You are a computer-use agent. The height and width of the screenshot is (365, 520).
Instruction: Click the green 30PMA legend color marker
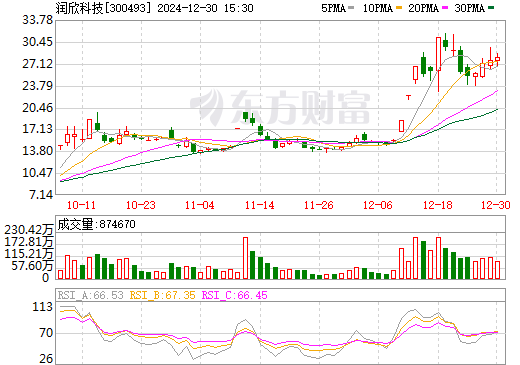[490, 8]
